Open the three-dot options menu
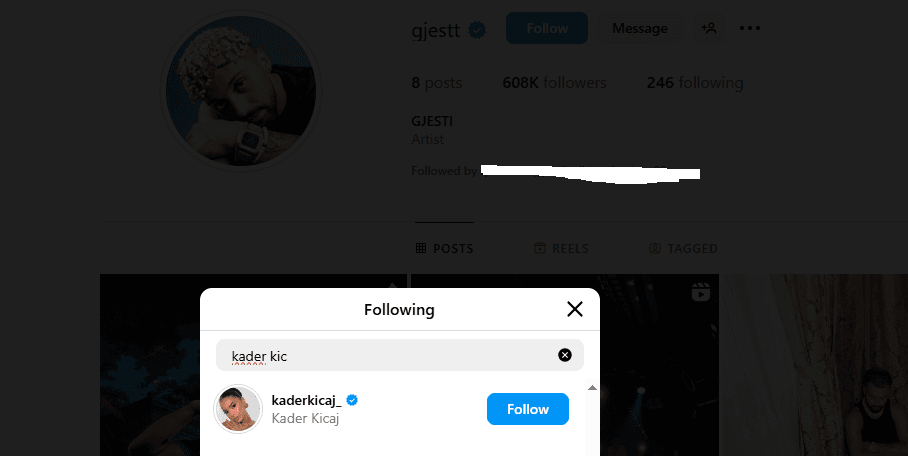 750,28
